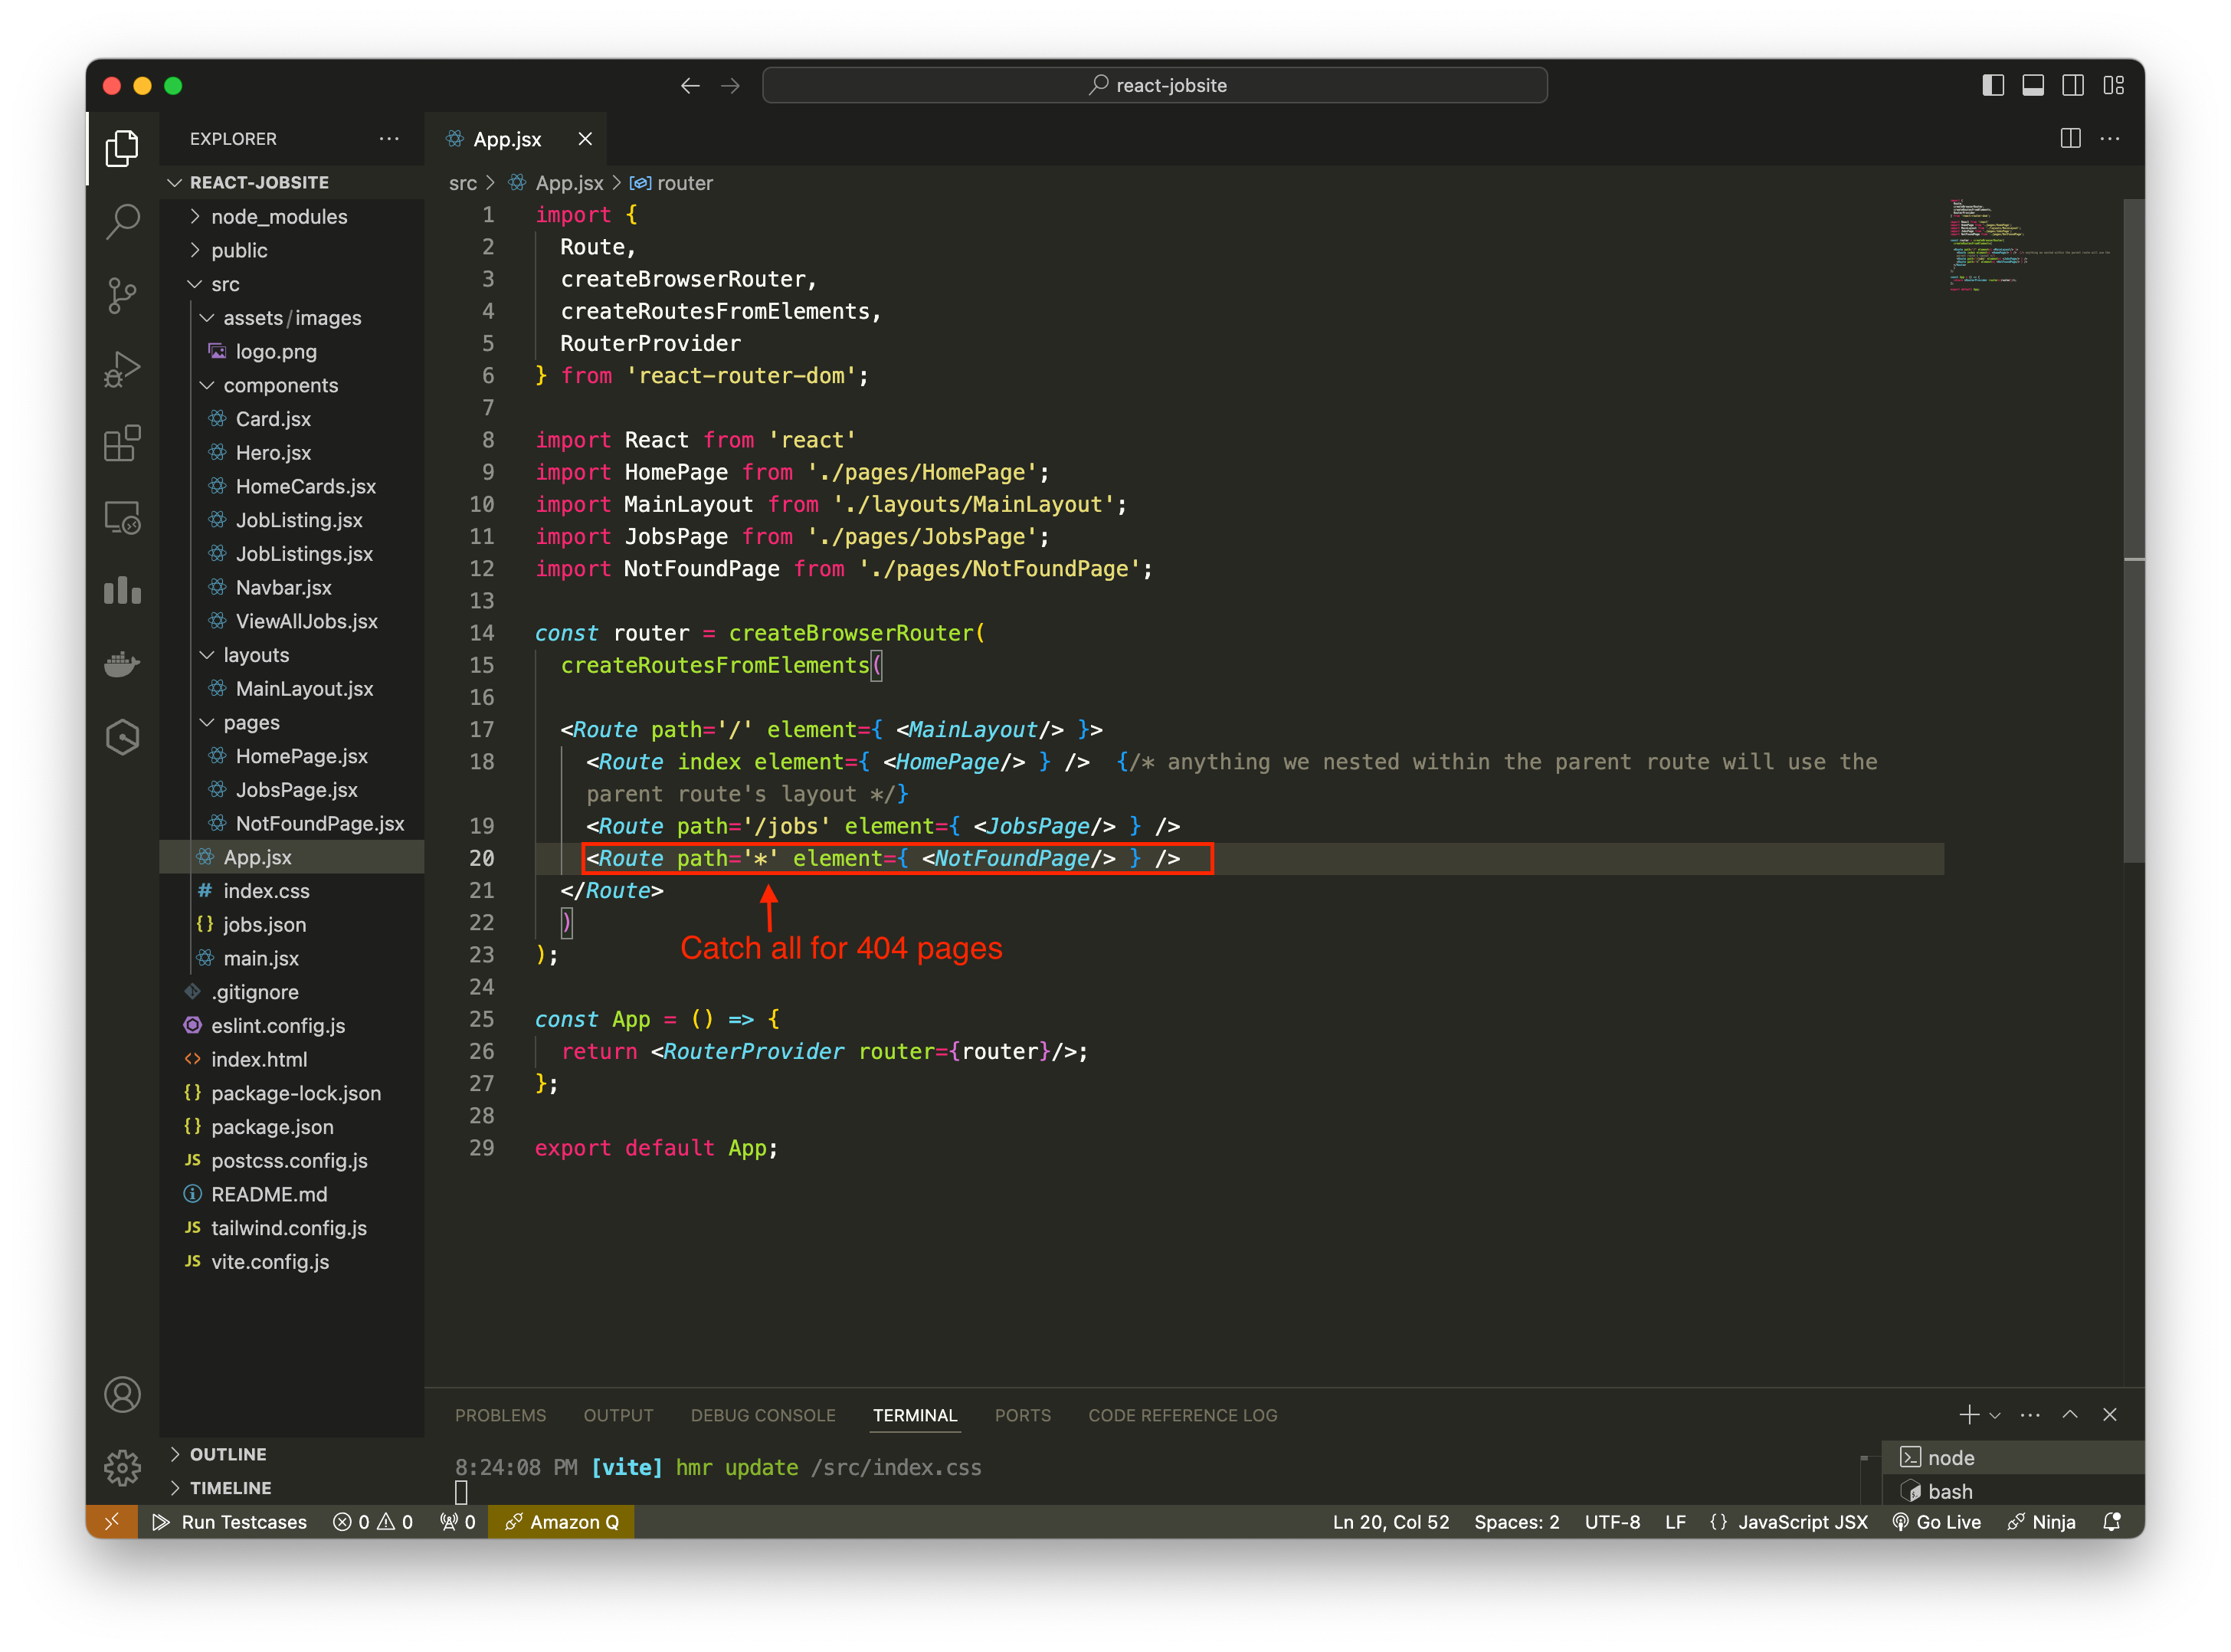
Task: Open NotFoundPage.jsx in explorer
Action: point(292,824)
